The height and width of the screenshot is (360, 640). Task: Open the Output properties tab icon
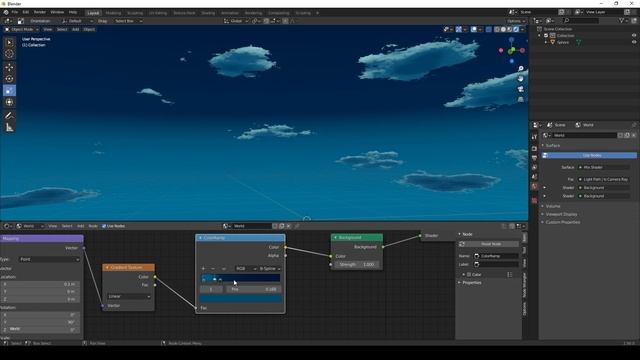coord(534,158)
